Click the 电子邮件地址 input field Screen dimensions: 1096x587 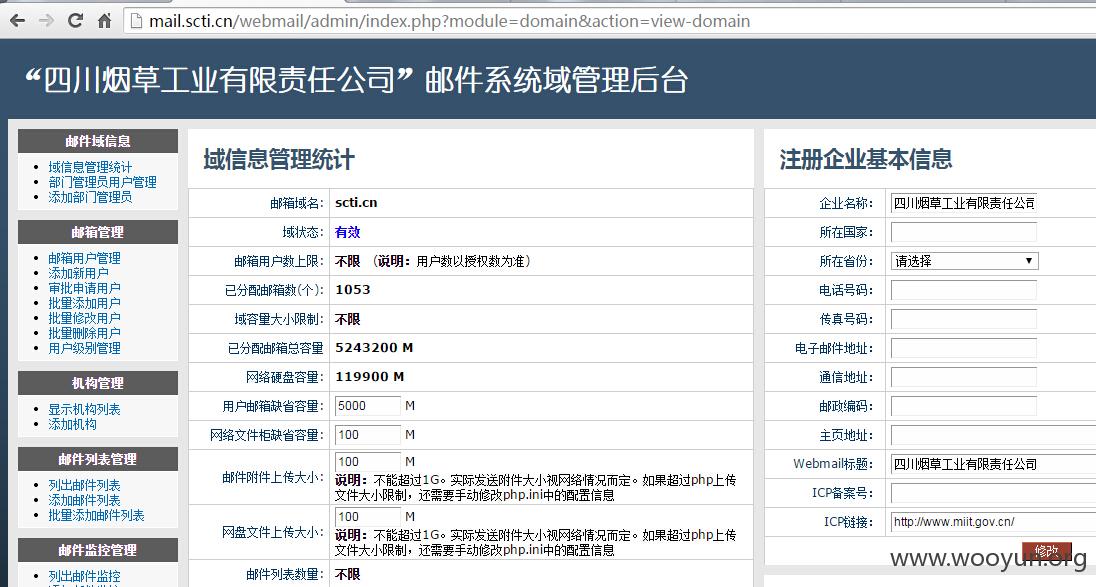coord(964,348)
